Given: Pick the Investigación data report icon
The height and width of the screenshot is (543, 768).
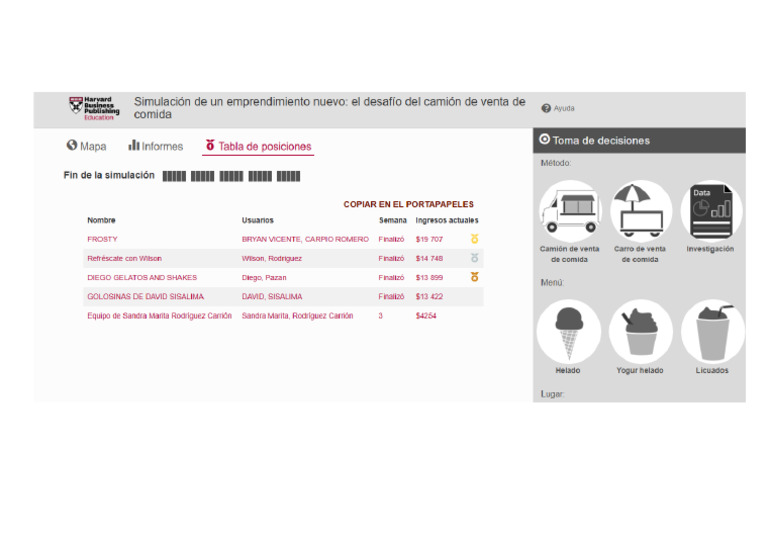Looking at the screenshot, I should pyautogui.click(x=711, y=212).
